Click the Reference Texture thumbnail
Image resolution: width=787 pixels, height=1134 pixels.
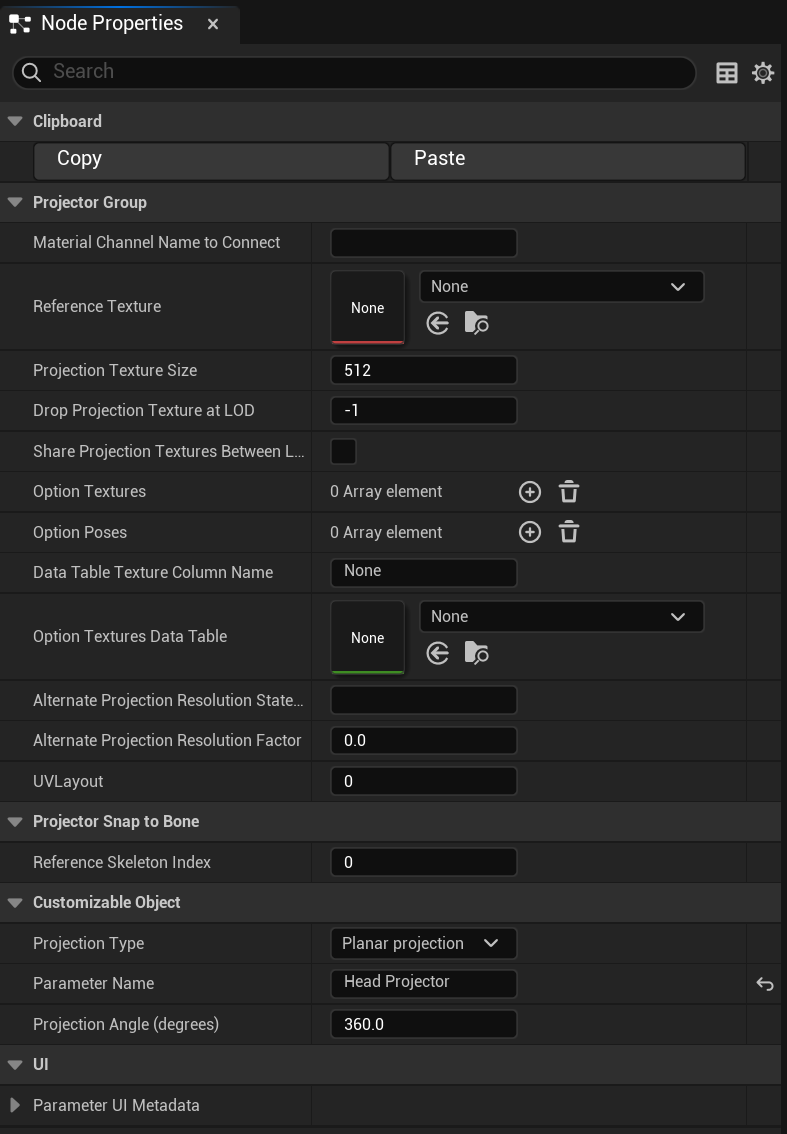367,307
